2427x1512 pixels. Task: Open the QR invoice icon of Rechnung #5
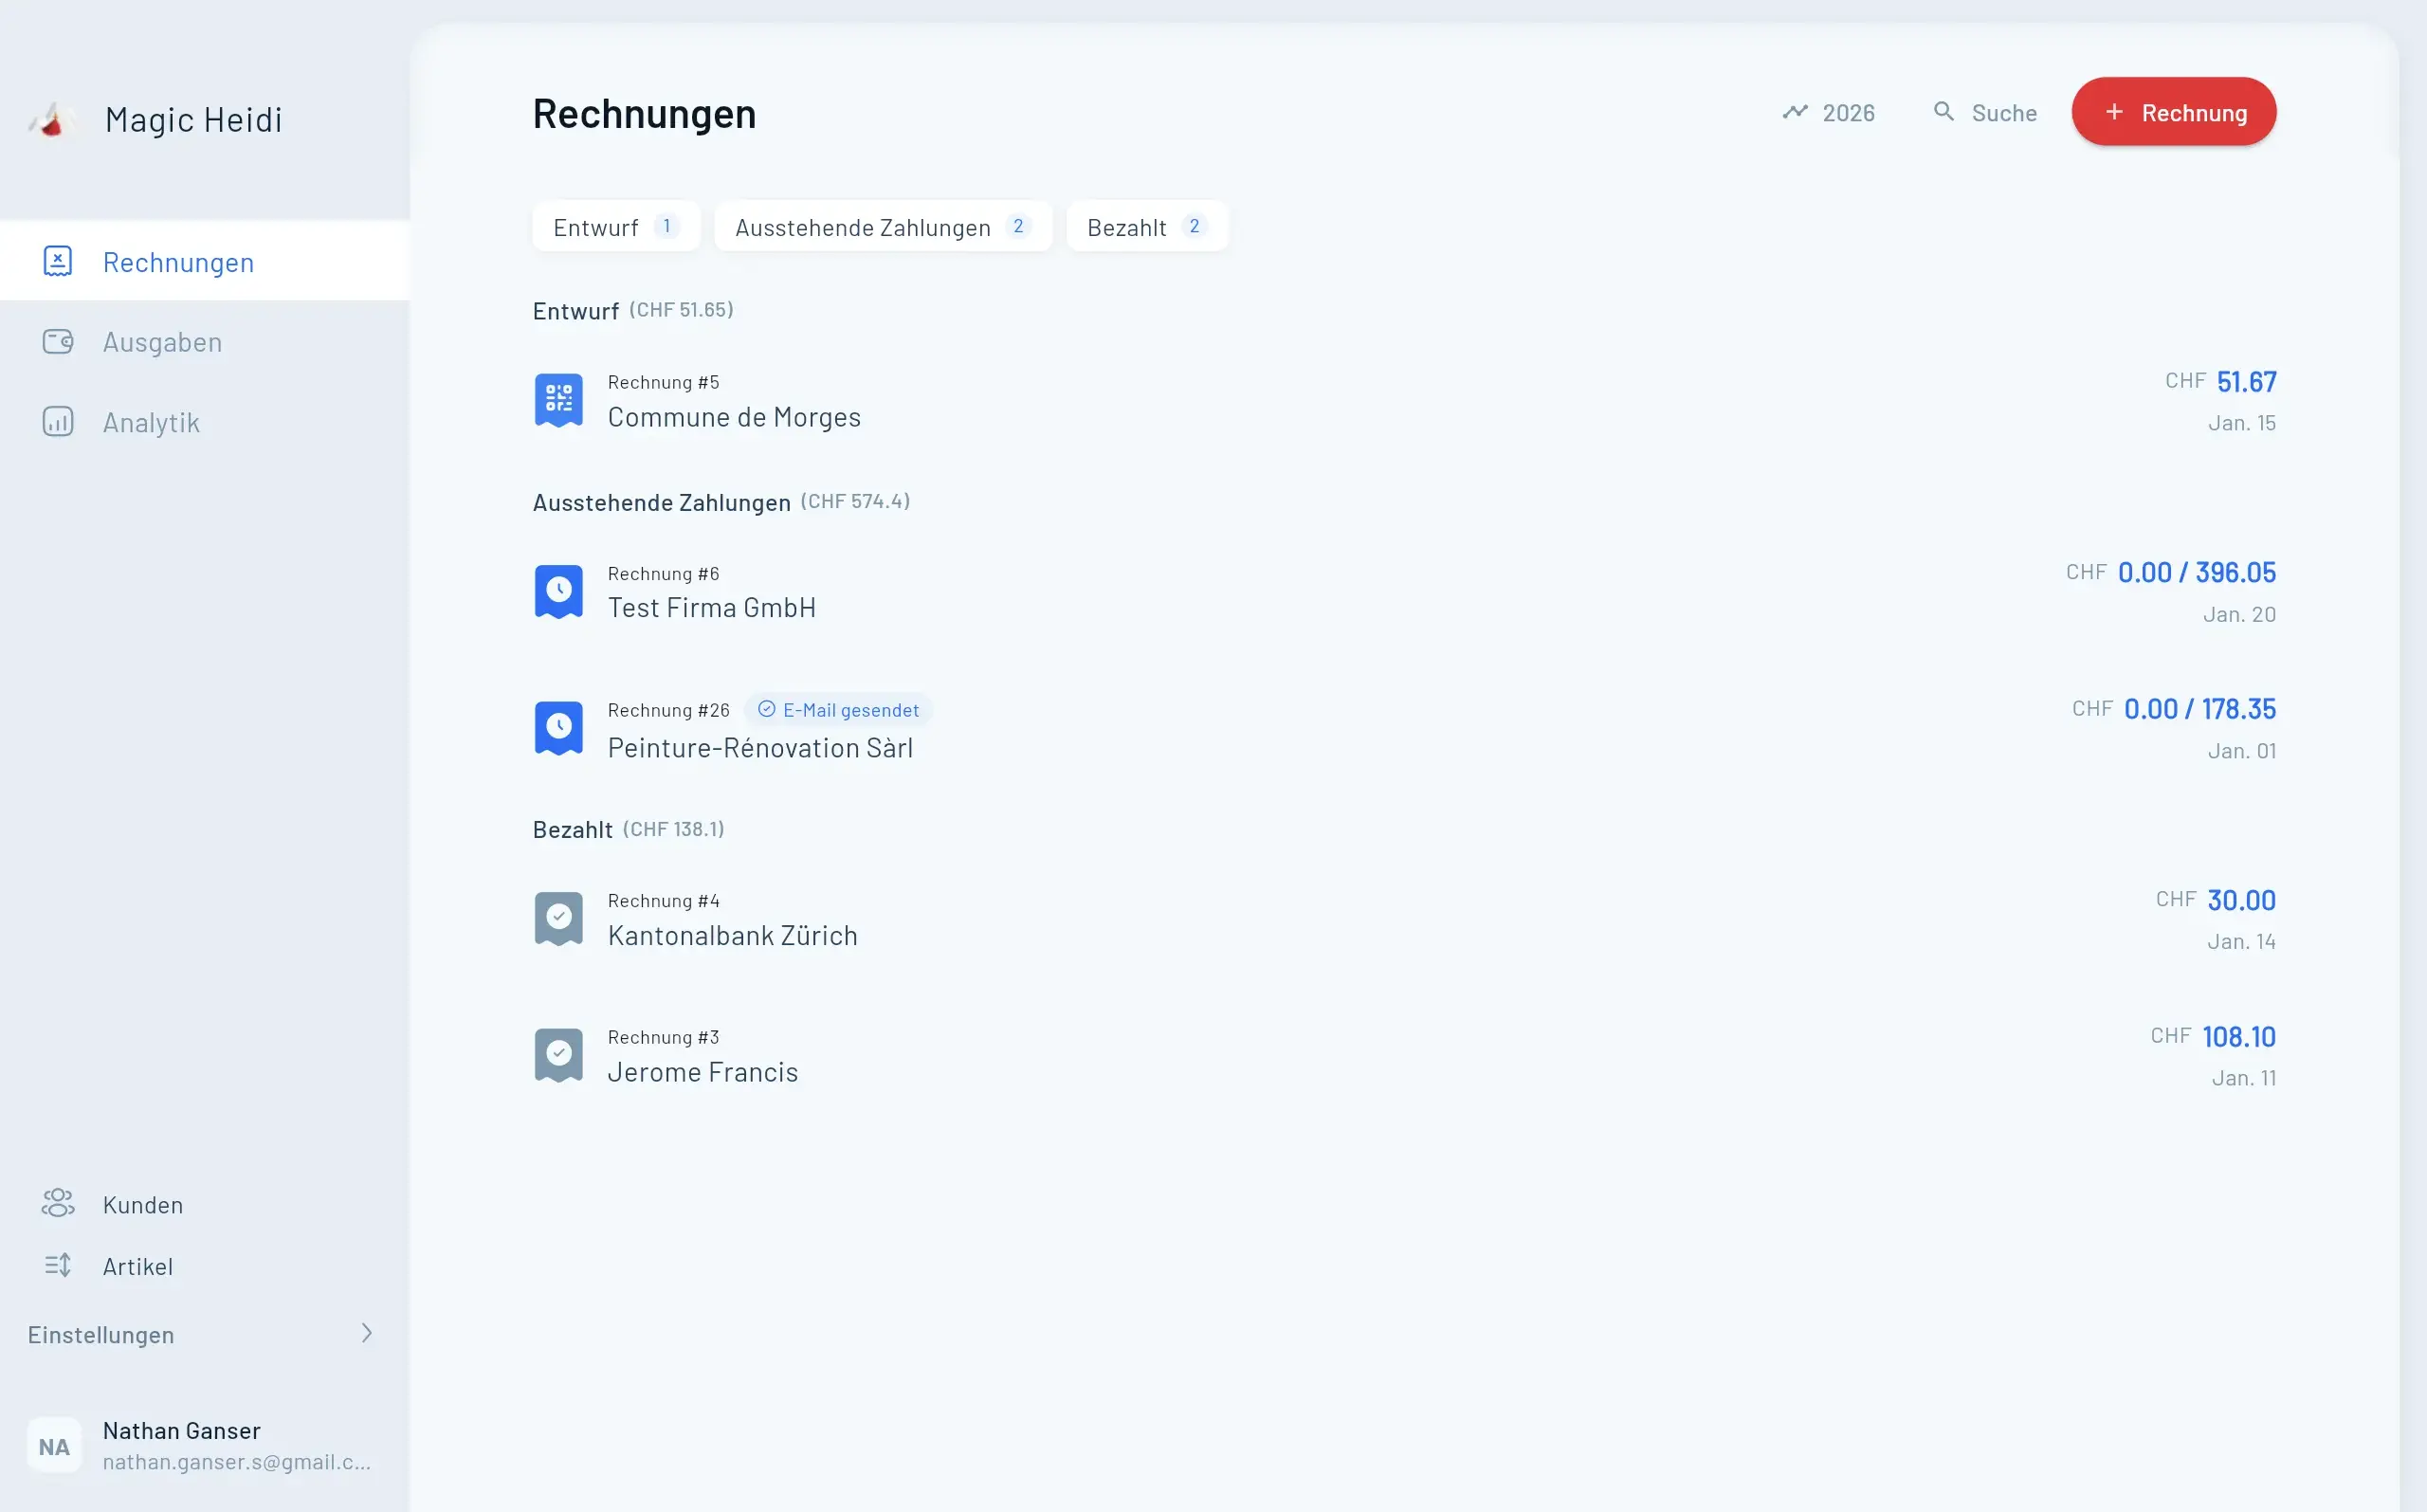click(558, 399)
